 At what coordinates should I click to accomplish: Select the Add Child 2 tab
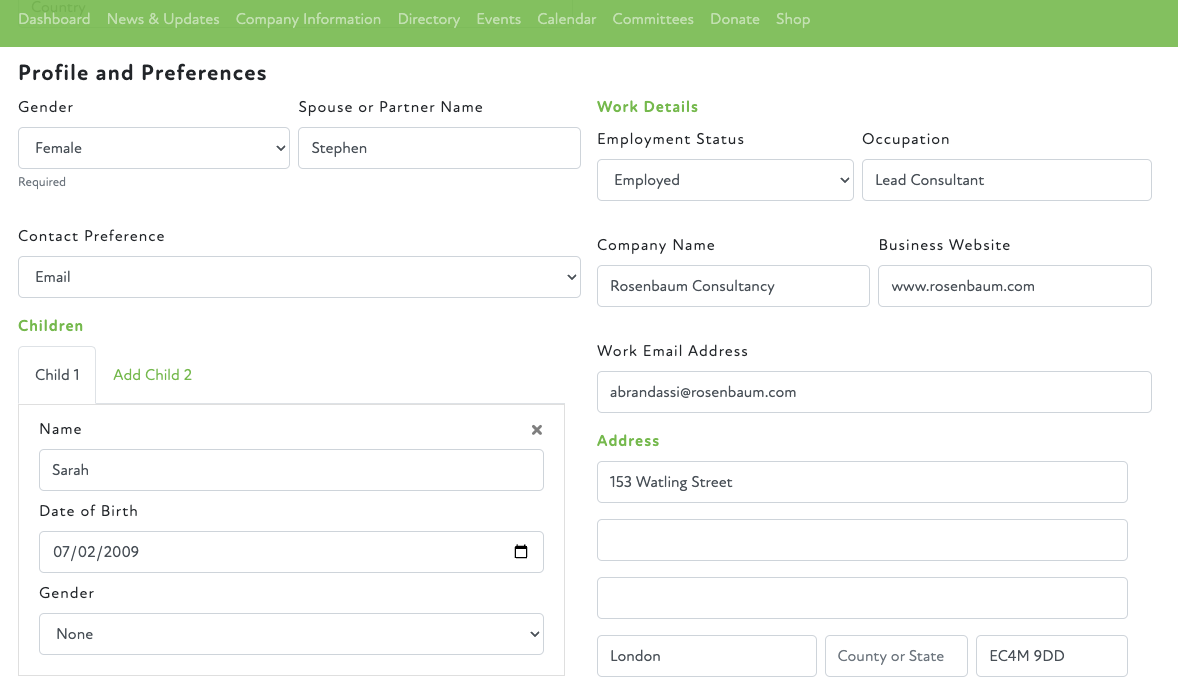(x=152, y=375)
